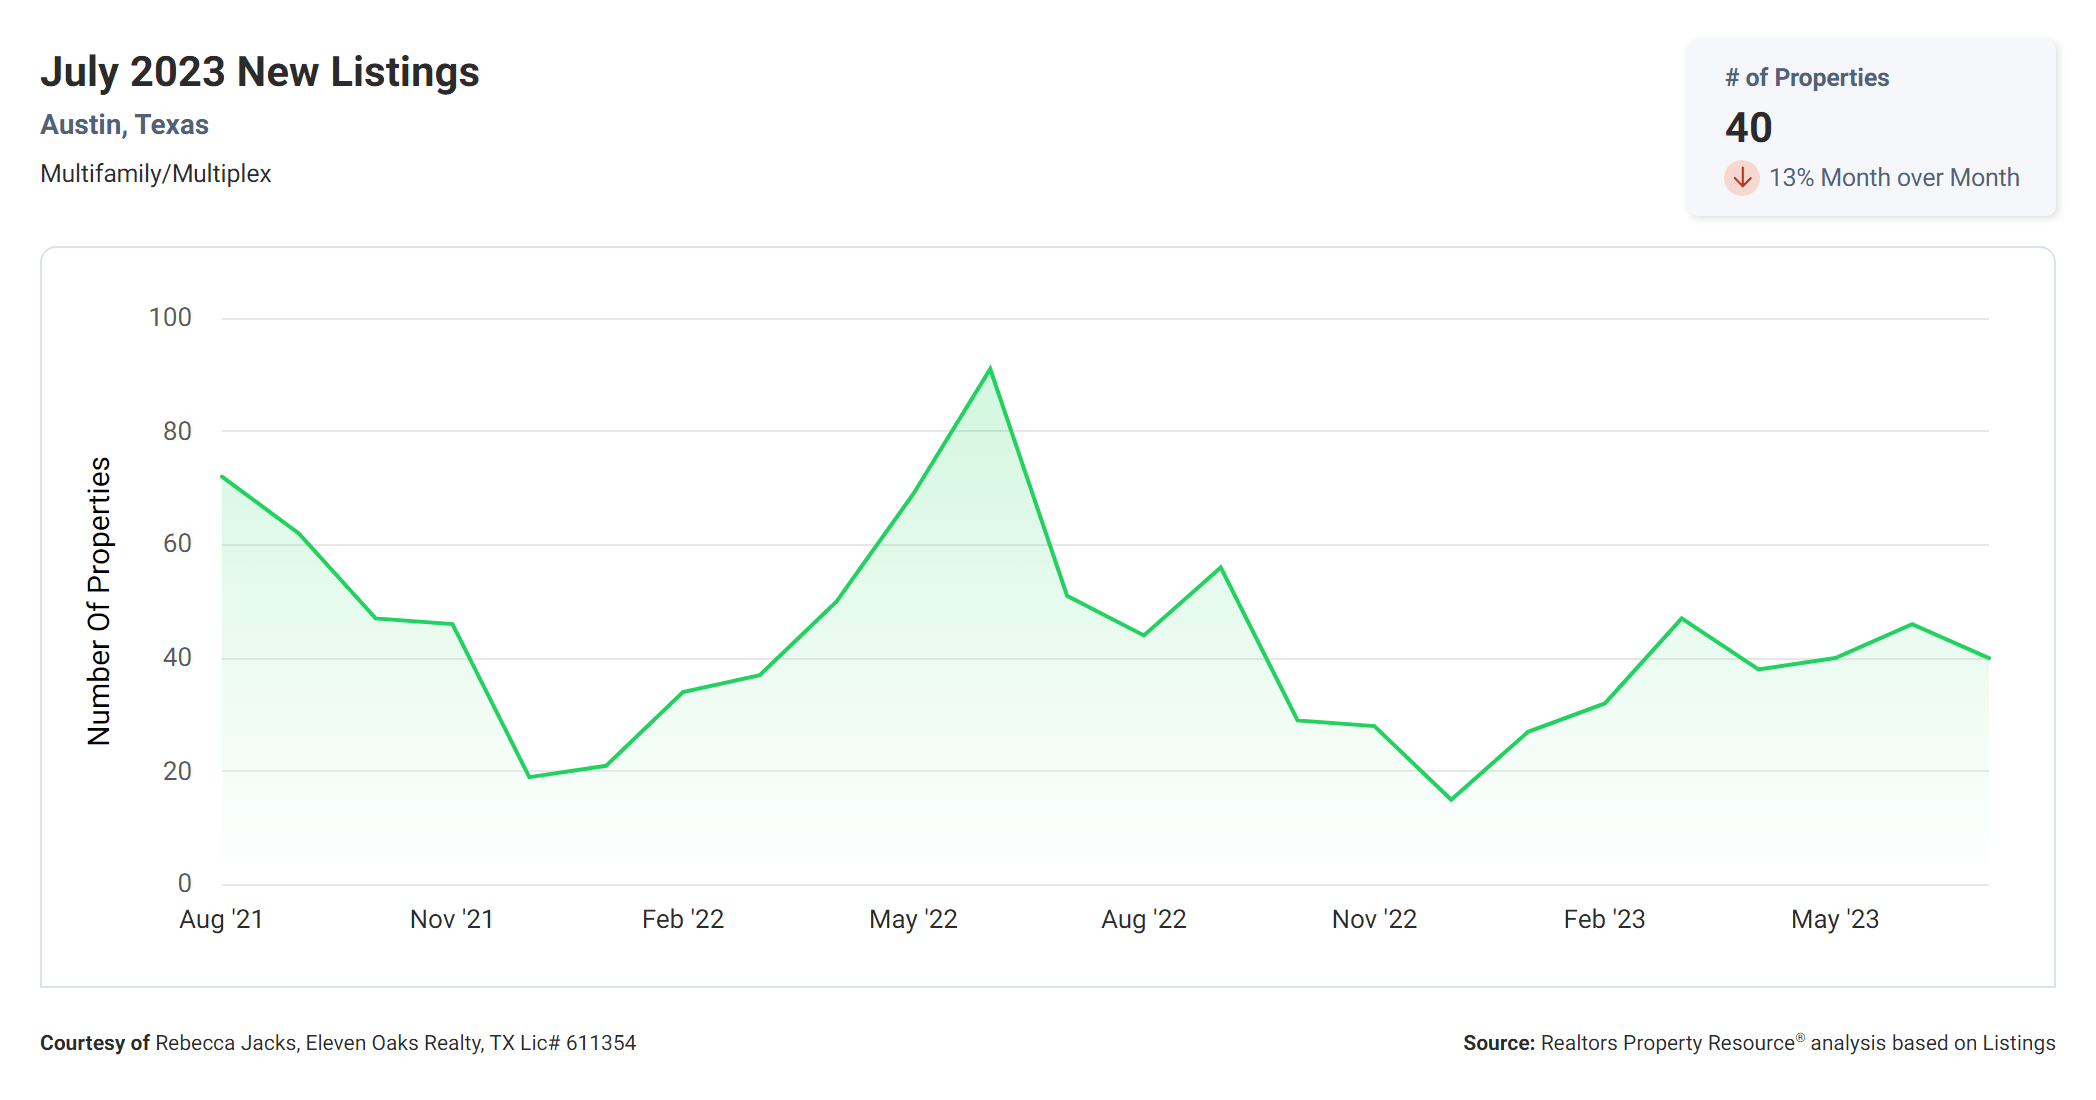Image resolution: width=2096 pixels, height=1100 pixels.
Task: Click the Nov '22 x-axis label
Action: [1374, 919]
